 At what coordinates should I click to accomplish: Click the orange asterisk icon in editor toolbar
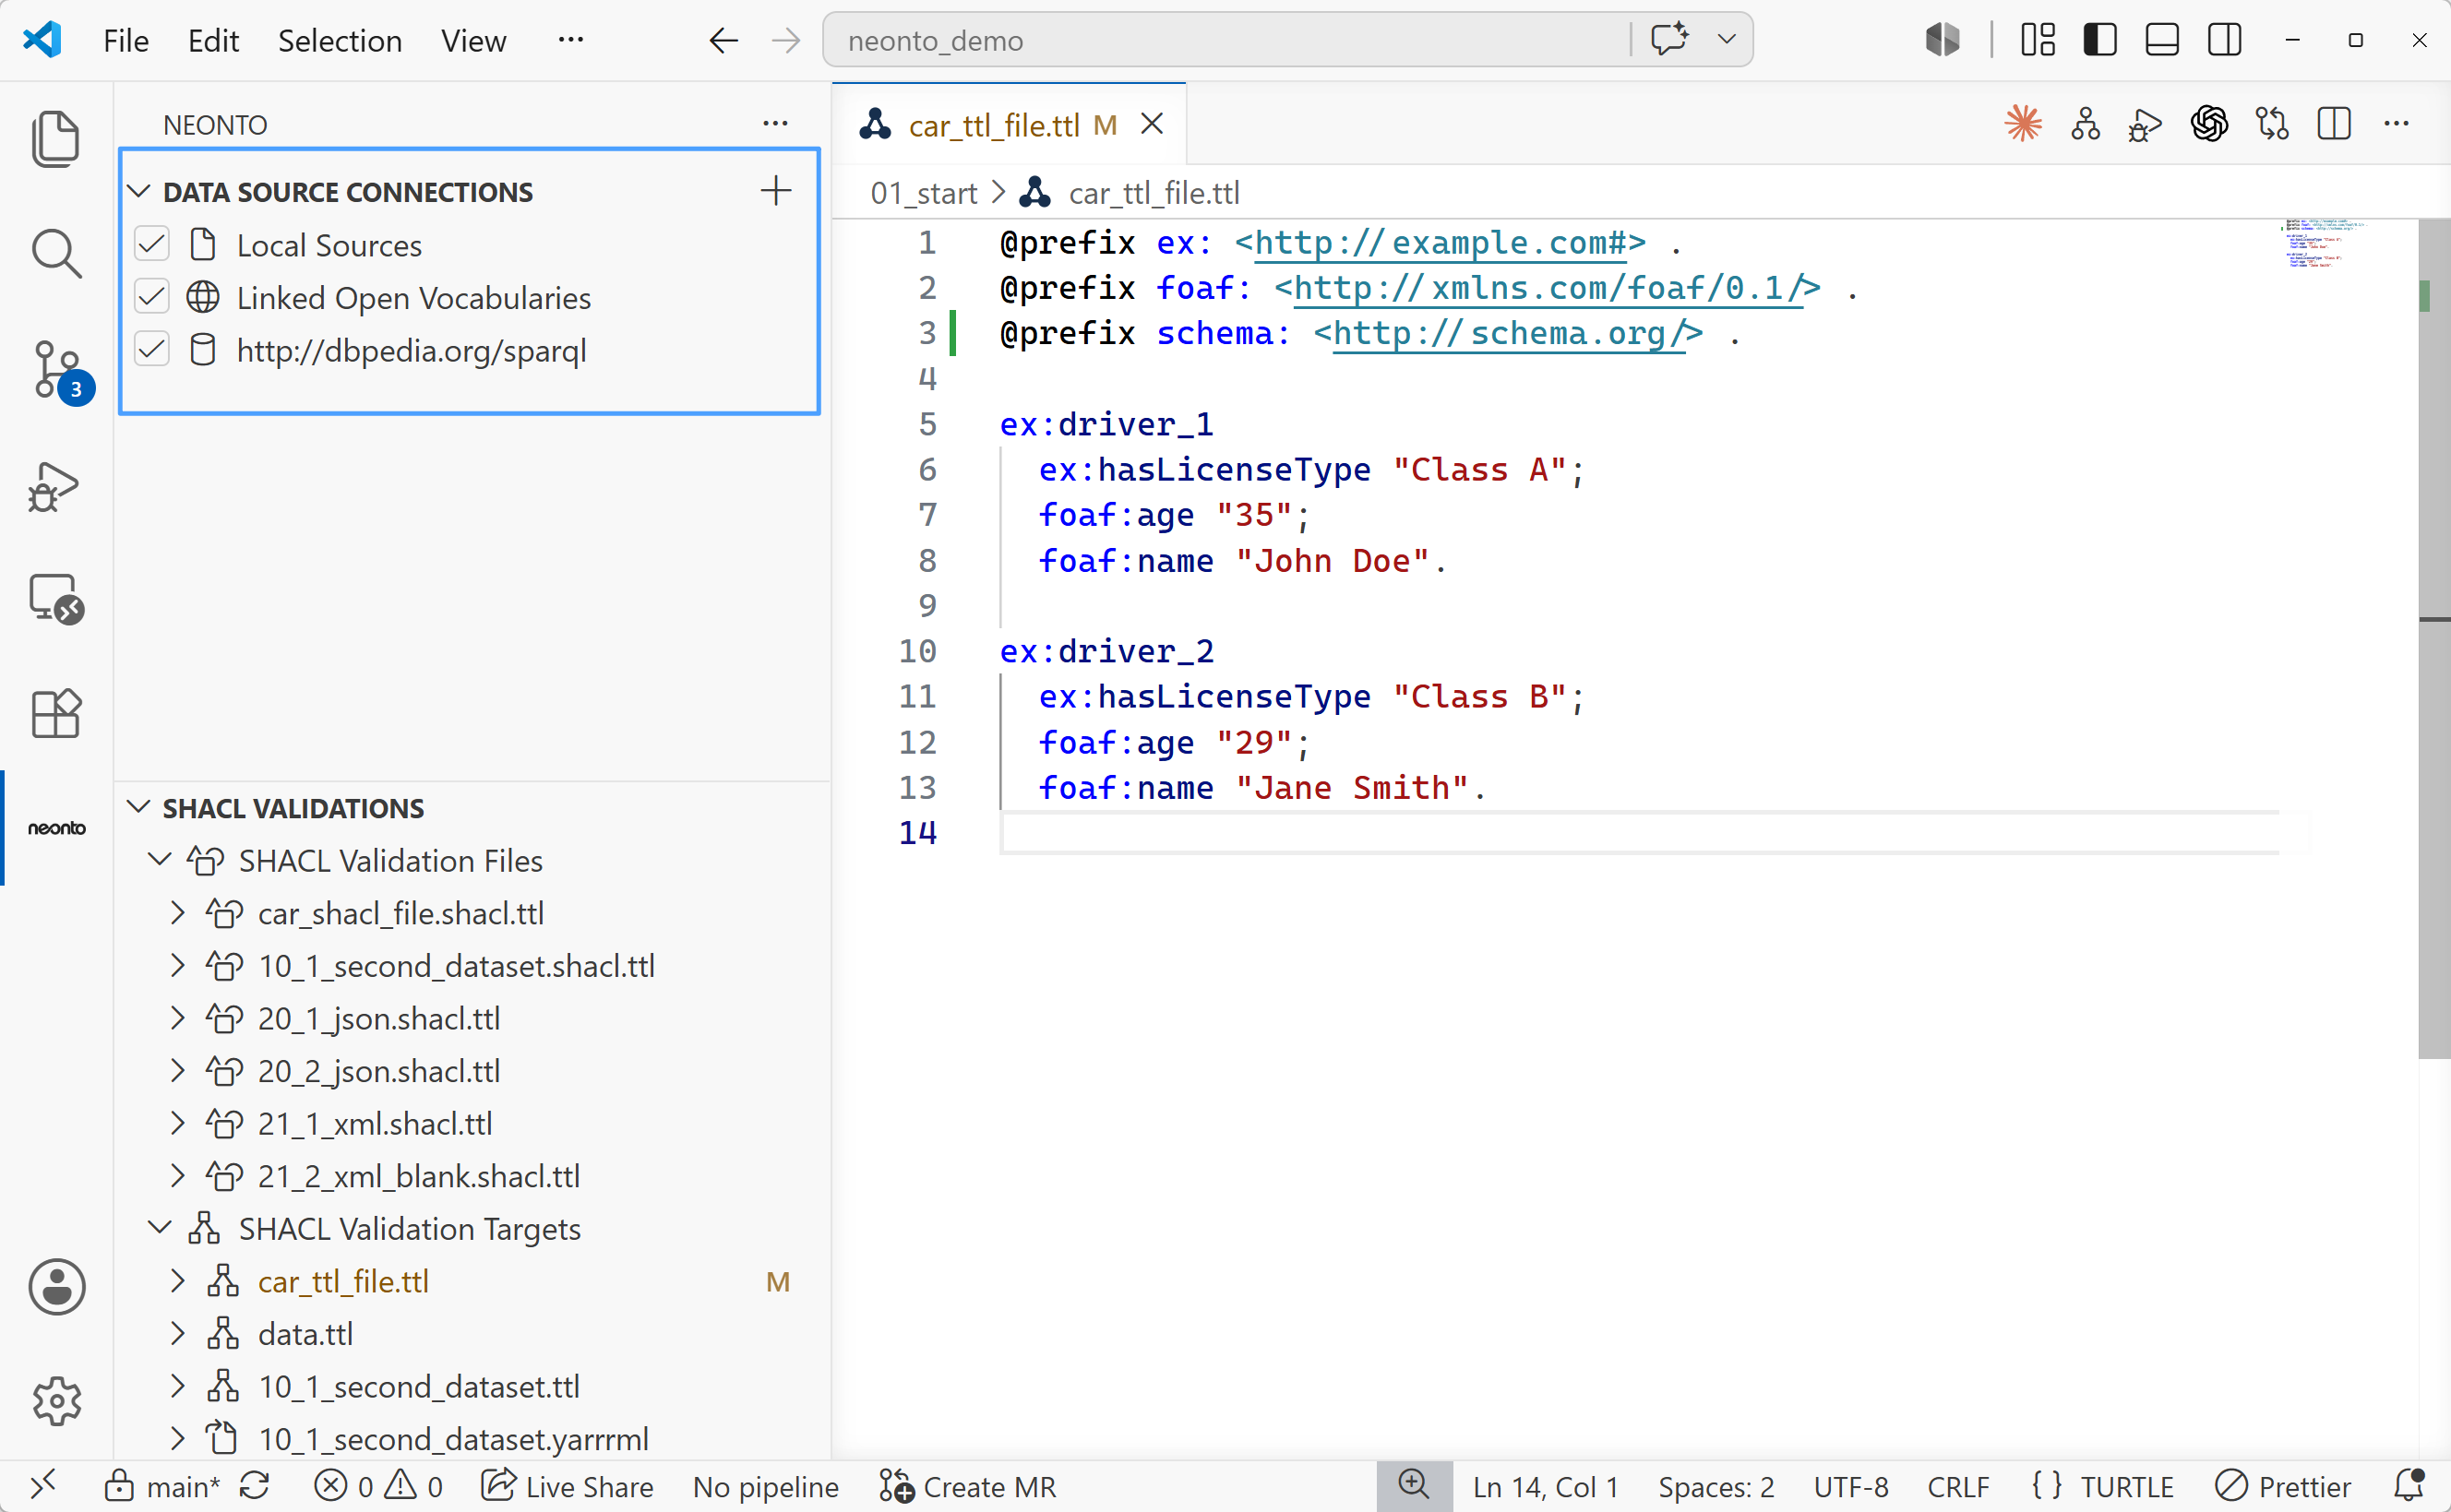point(2023,124)
